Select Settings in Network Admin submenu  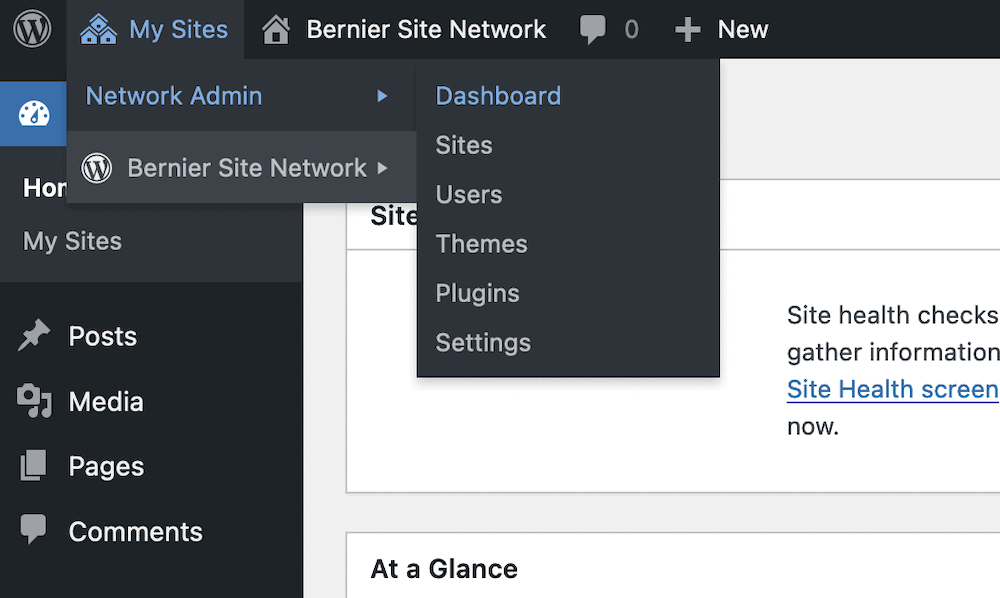(483, 343)
